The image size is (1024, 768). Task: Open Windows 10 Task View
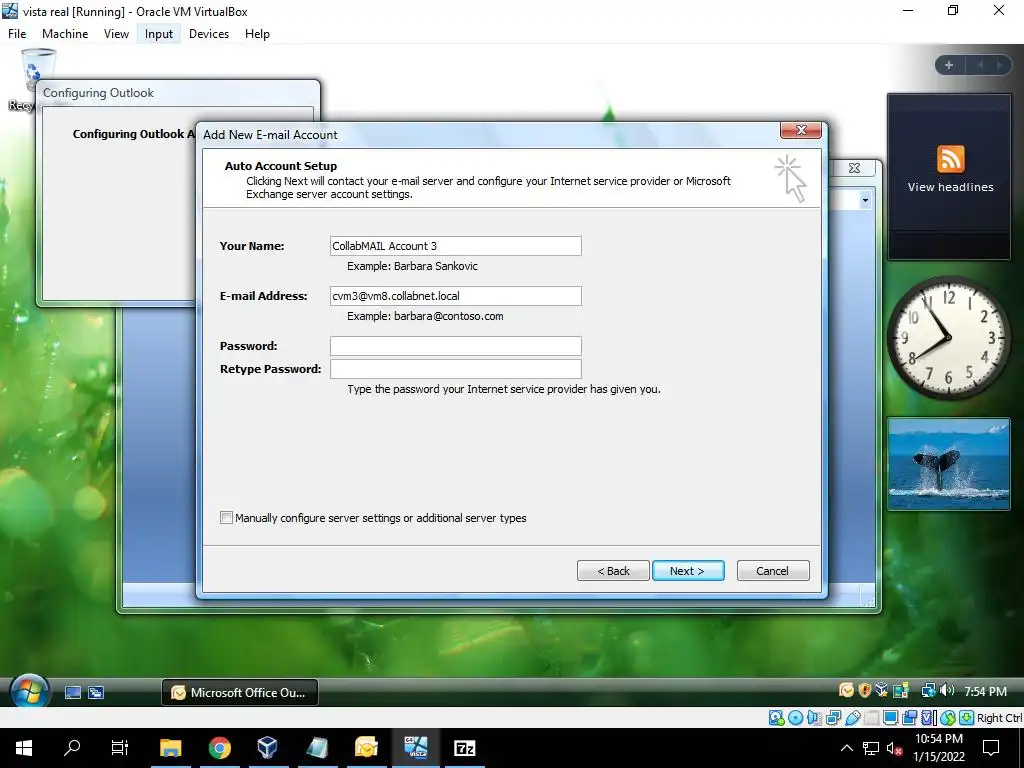tap(120, 748)
